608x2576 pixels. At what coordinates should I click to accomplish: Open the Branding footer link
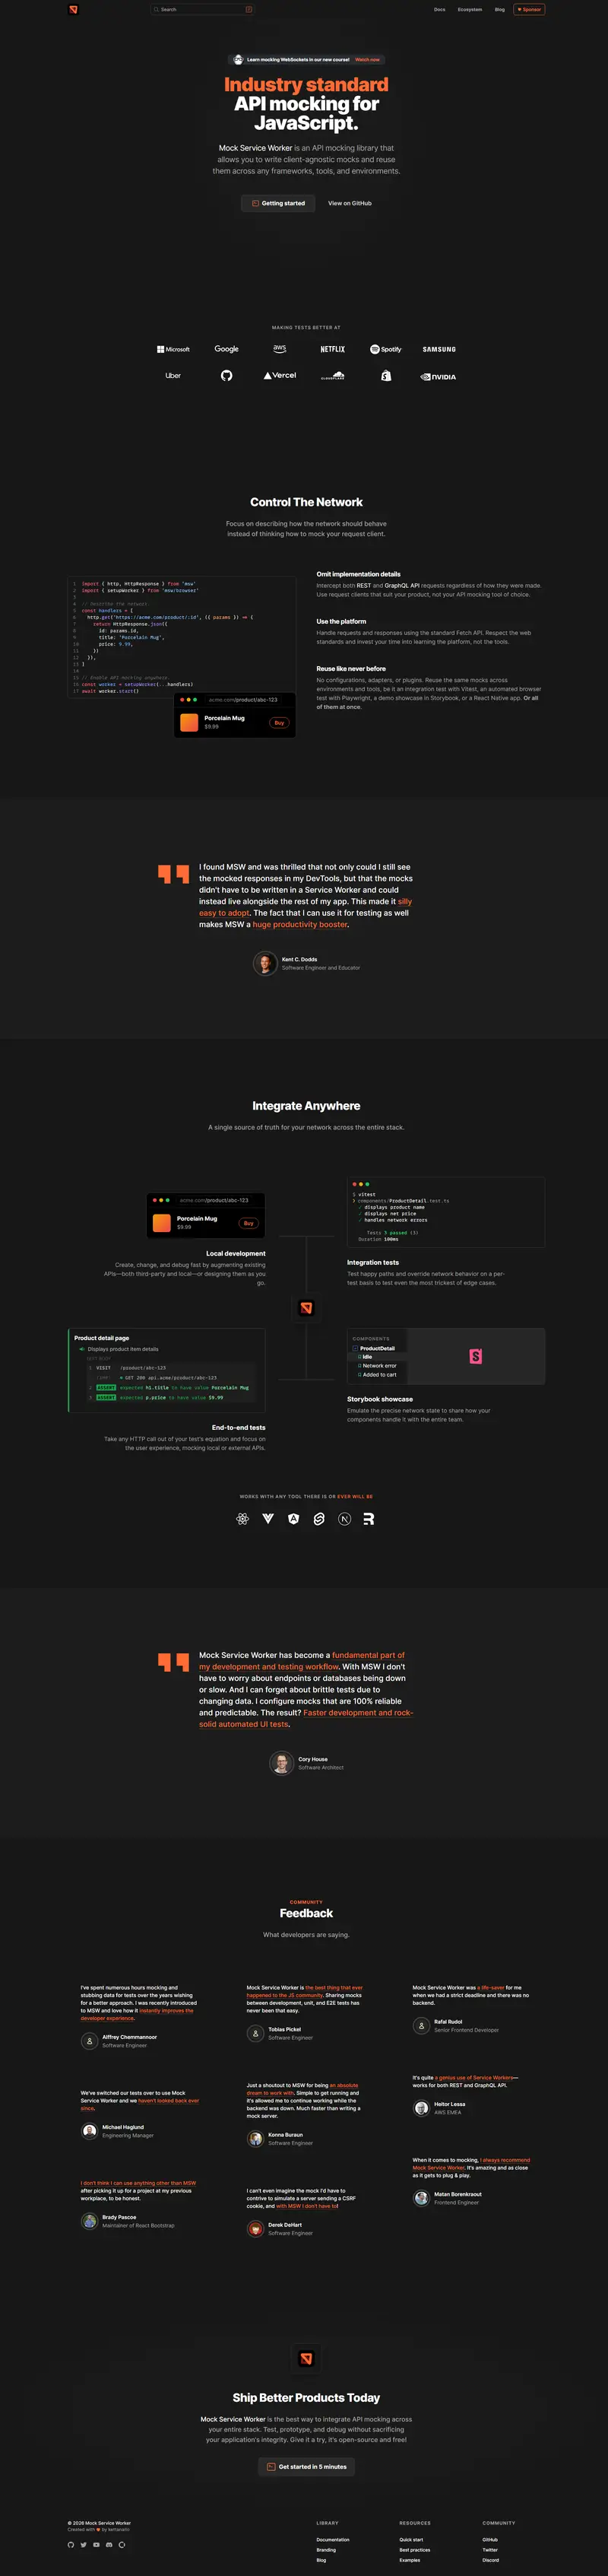[326, 2549]
